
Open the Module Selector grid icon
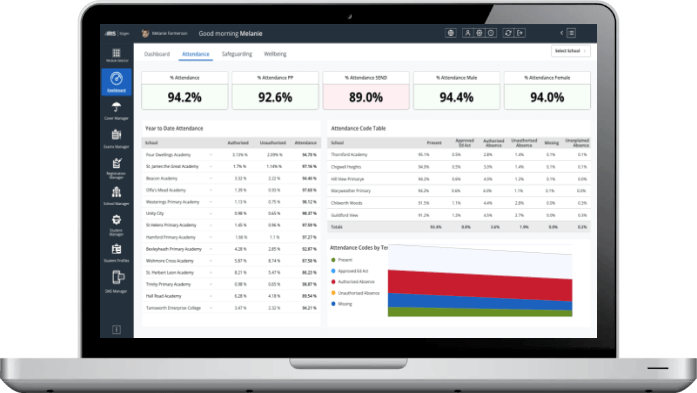[116, 53]
